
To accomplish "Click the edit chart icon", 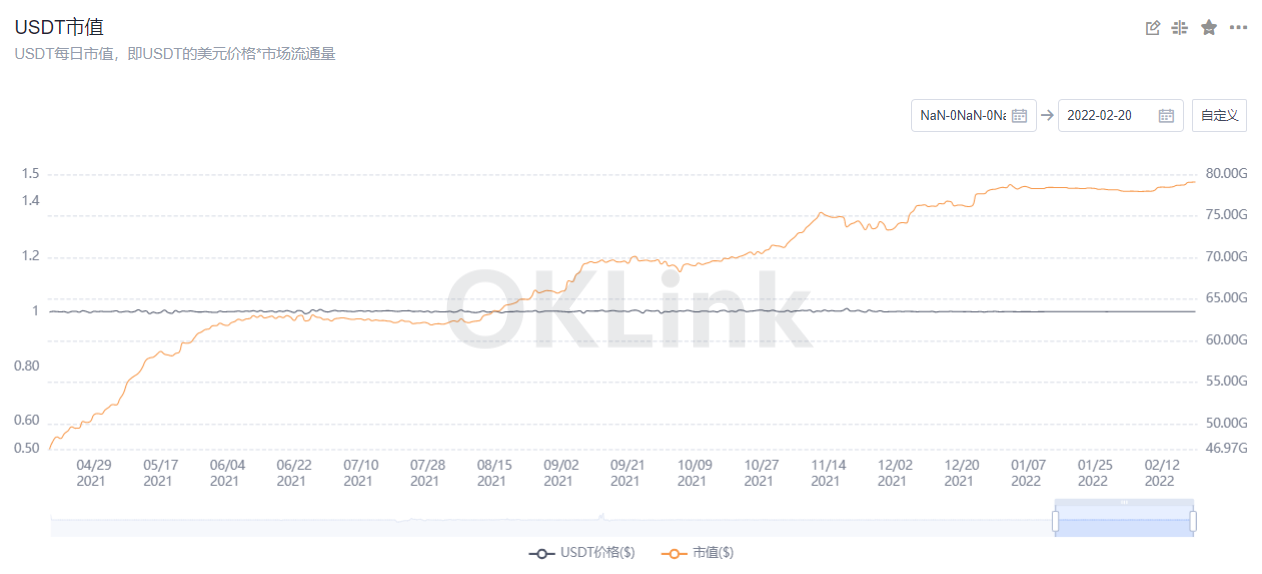I will 1153,28.
